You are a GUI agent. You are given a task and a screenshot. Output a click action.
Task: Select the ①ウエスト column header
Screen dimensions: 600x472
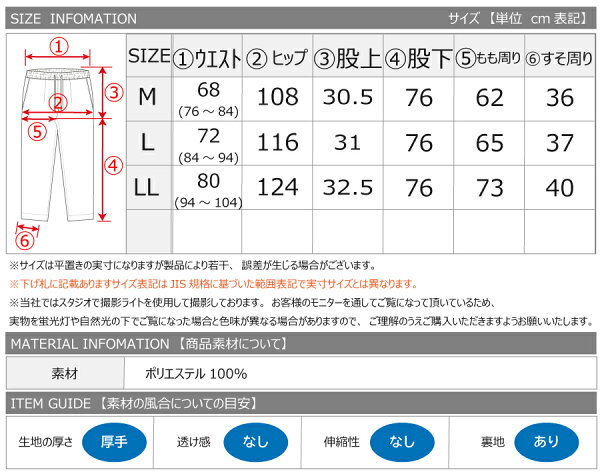click(x=208, y=58)
